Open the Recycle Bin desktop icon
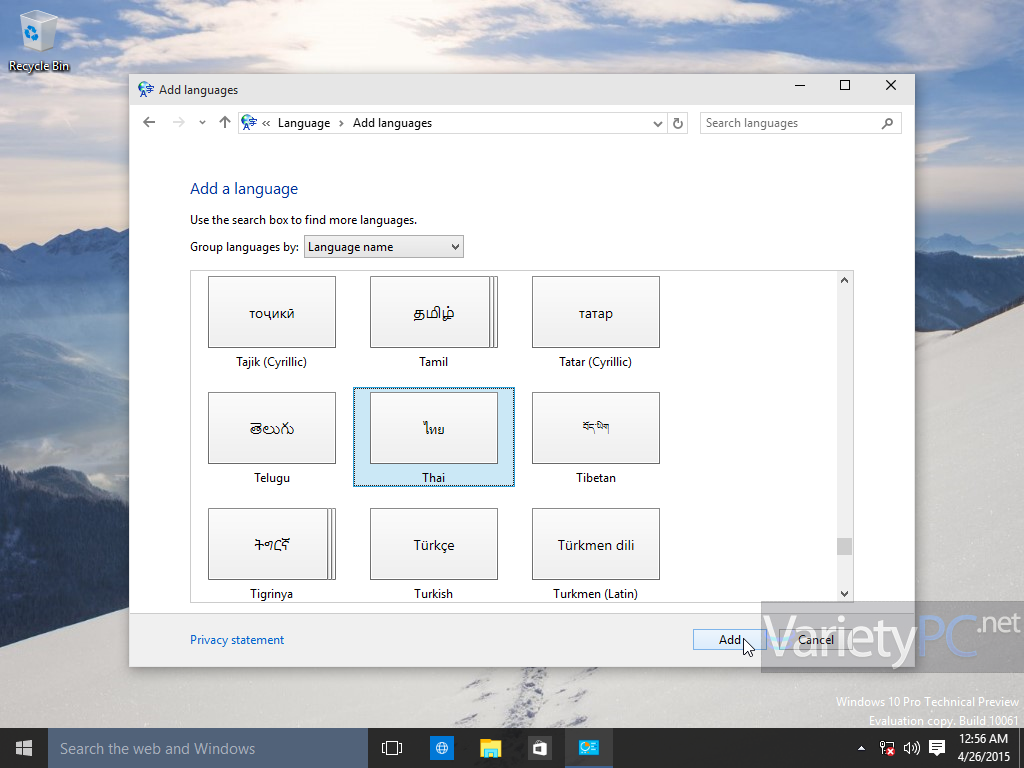The width and height of the screenshot is (1024, 768). [x=39, y=39]
